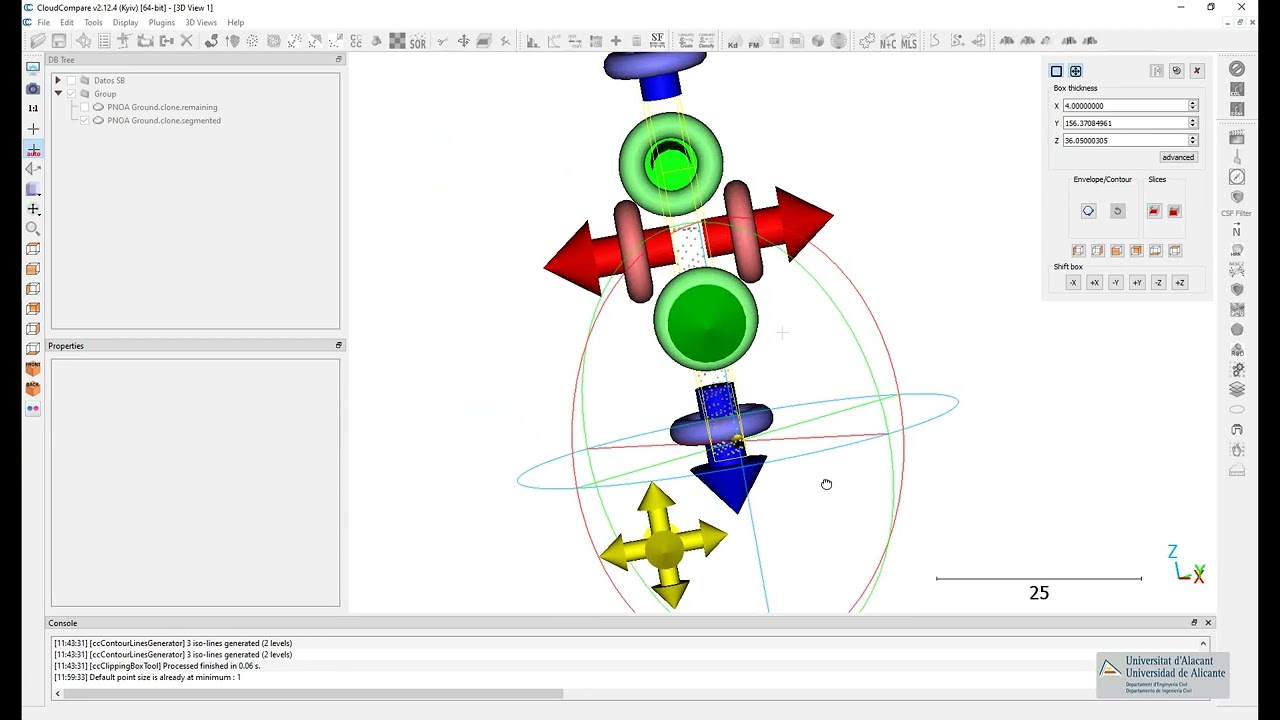Viewport: 1280px width, 720px height.
Task: Click the CC connected components icon
Action: click(356, 41)
